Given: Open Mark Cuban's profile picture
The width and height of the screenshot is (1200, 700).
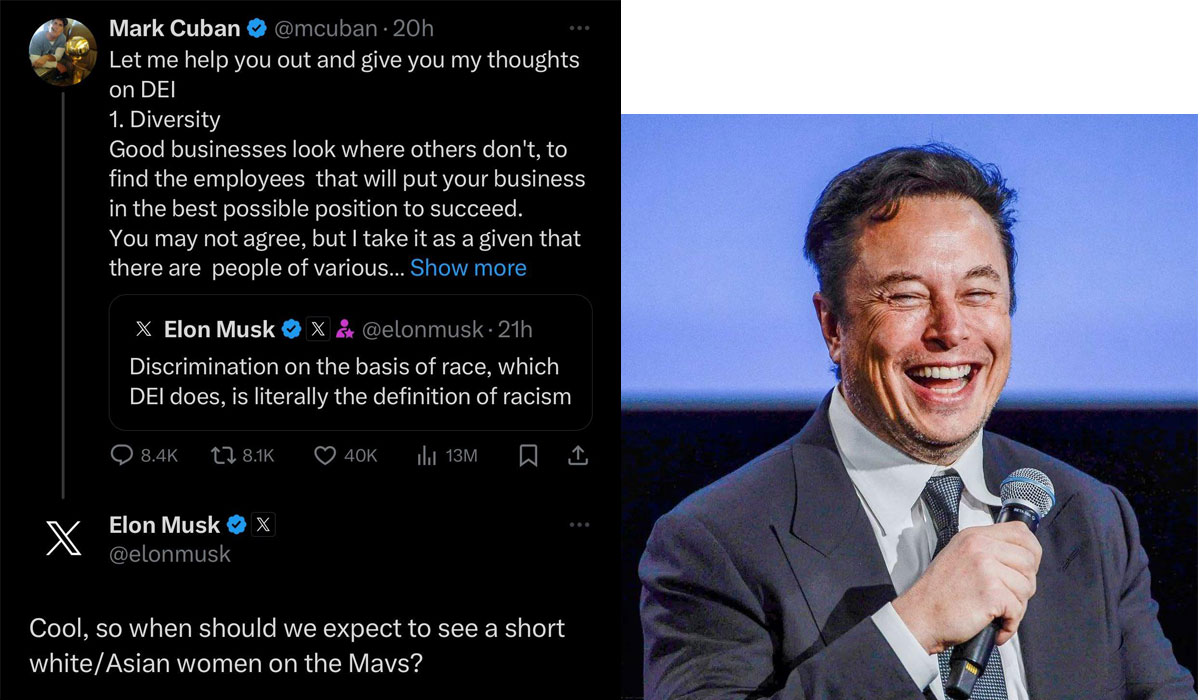Looking at the screenshot, I should coord(64,52).
